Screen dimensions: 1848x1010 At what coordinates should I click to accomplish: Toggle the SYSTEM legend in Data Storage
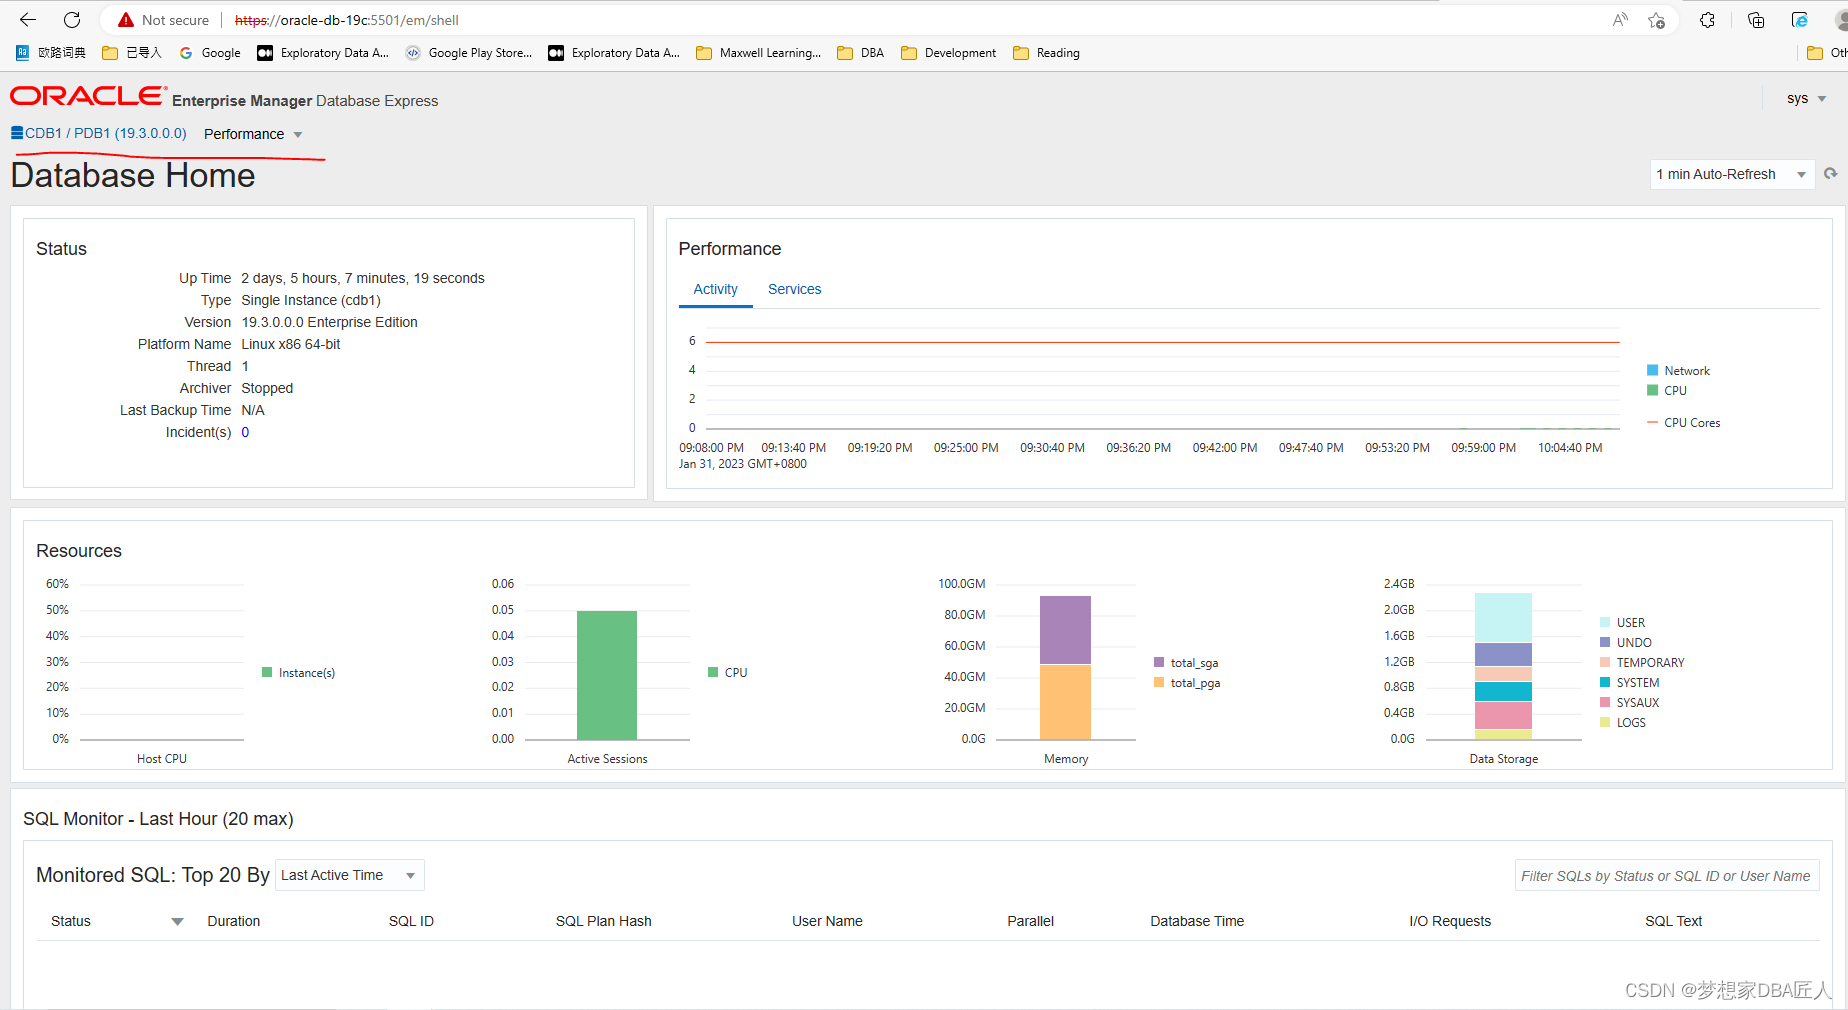click(1629, 683)
